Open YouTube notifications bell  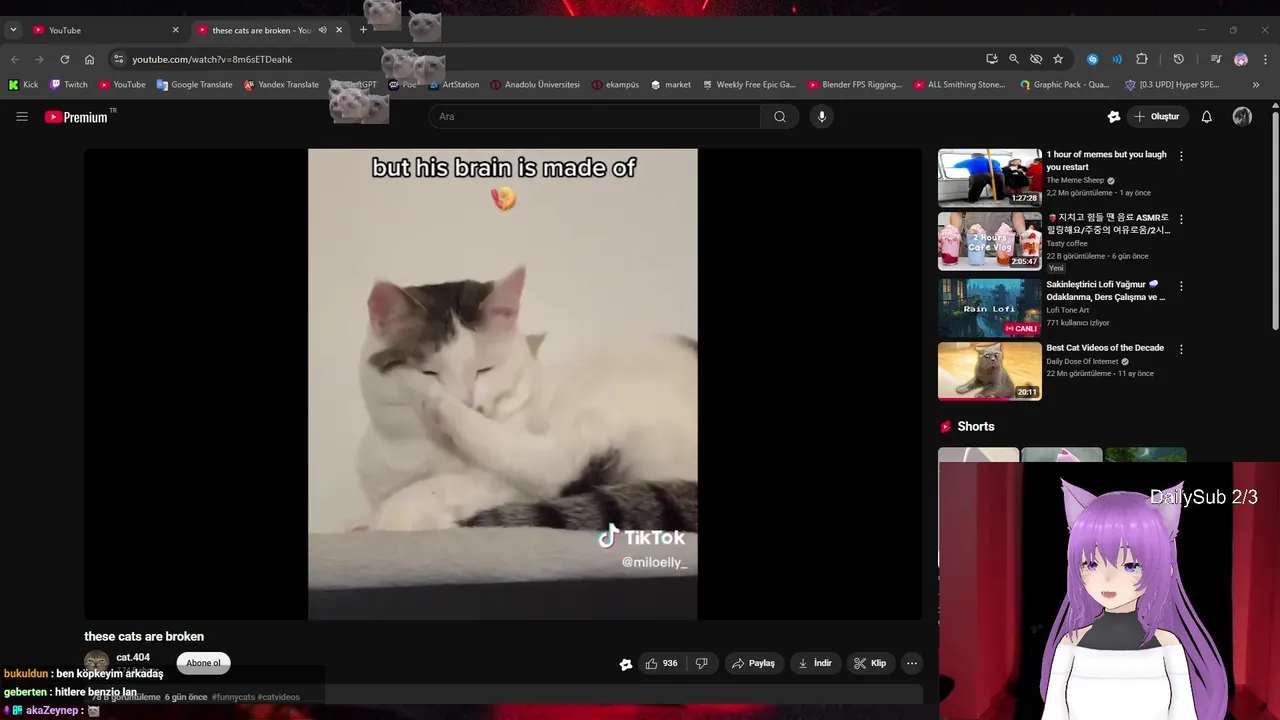pyautogui.click(x=1207, y=117)
